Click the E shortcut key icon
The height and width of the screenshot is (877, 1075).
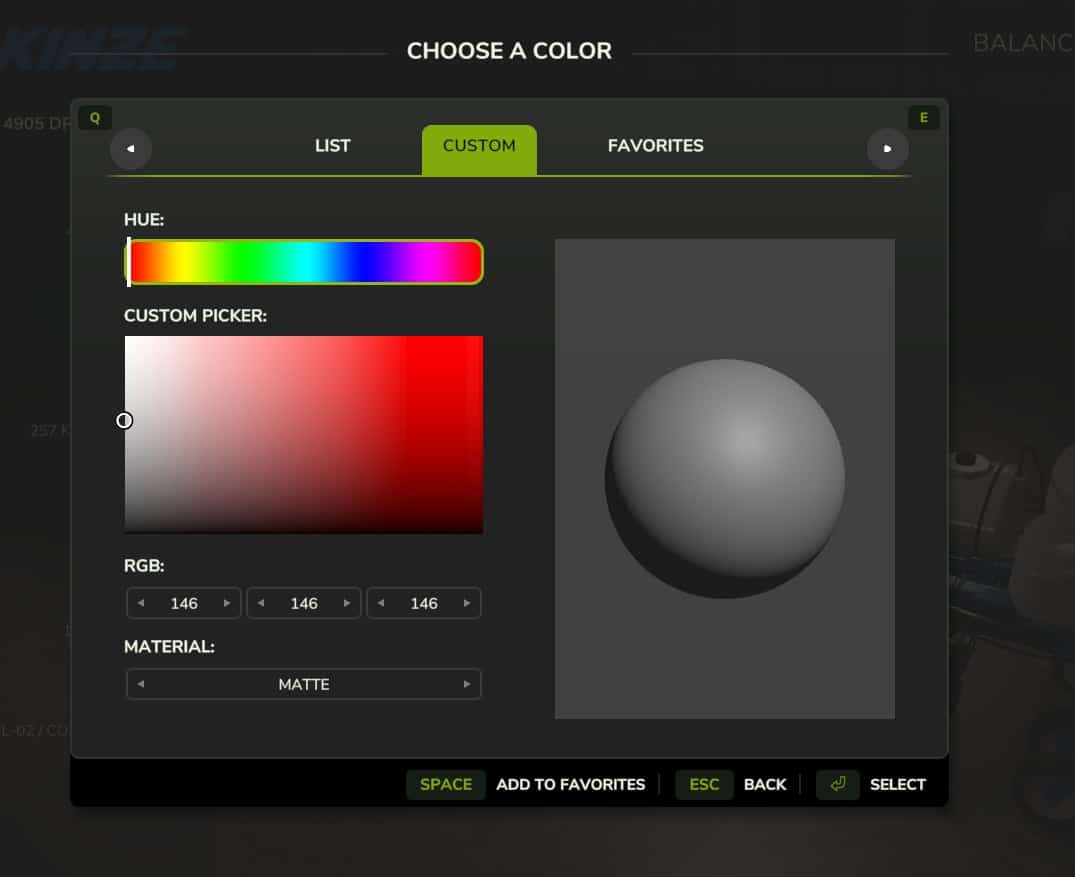(923, 118)
